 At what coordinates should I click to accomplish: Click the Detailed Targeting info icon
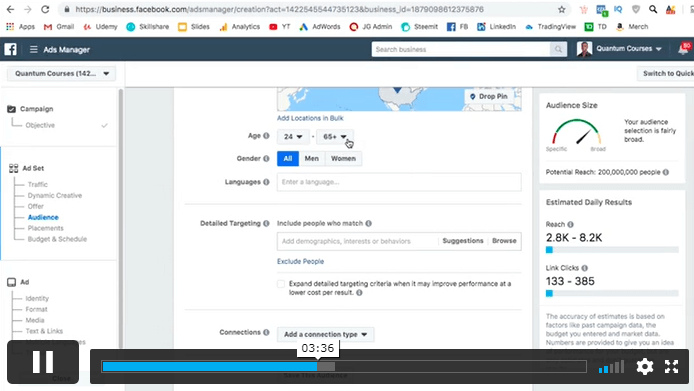click(266, 224)
